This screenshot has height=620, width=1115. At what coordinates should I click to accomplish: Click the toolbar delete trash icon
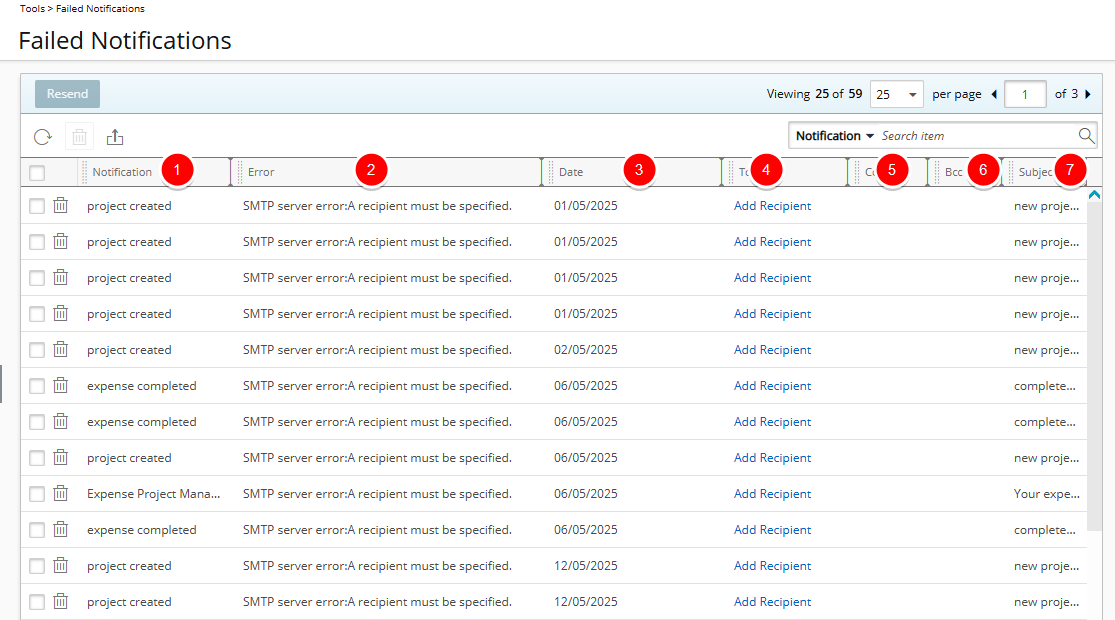pyautogui.click(x=80, y=137)
